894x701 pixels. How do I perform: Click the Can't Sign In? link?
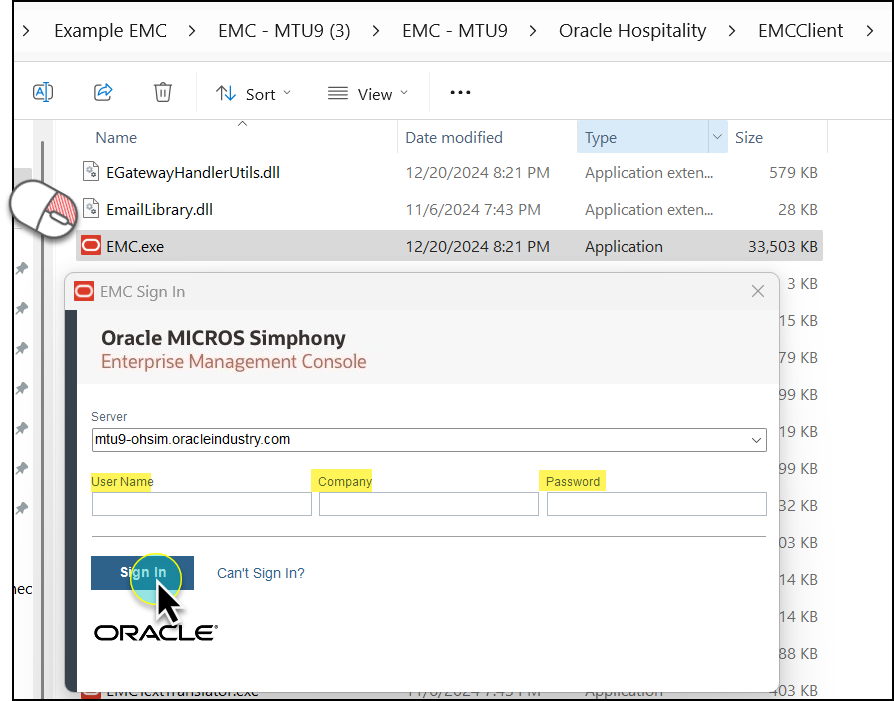point(261,574)
